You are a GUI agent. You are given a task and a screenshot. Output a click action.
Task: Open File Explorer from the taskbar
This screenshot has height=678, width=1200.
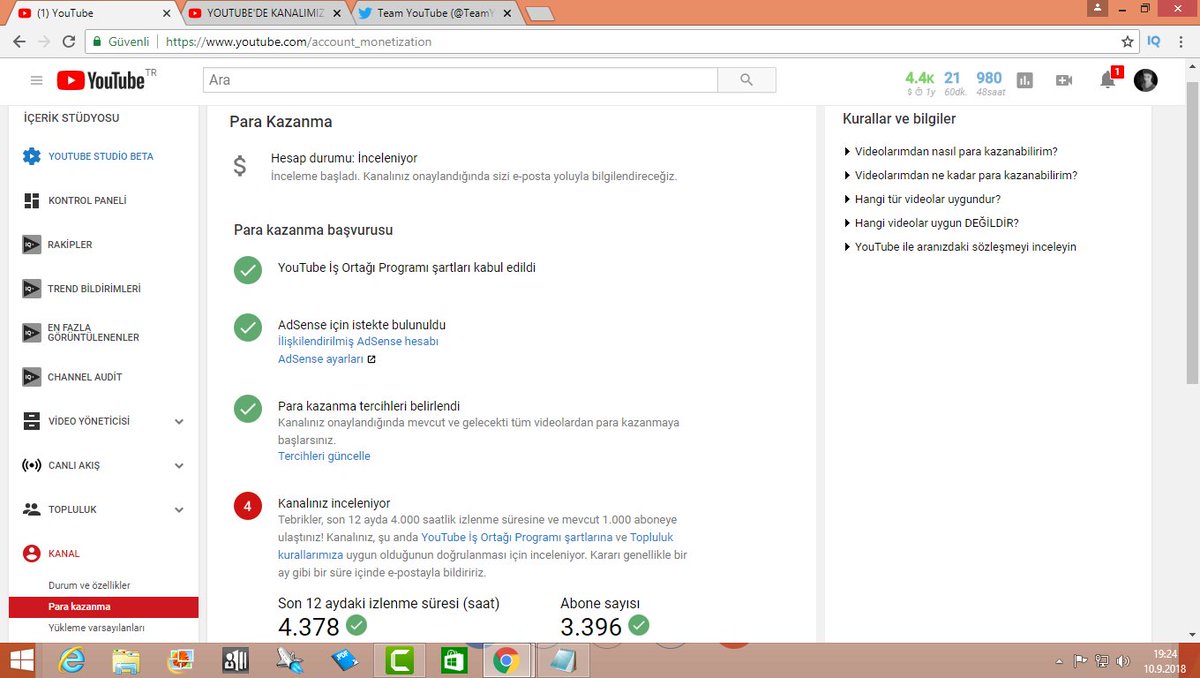pyautogui.click(x=126, y=661)
